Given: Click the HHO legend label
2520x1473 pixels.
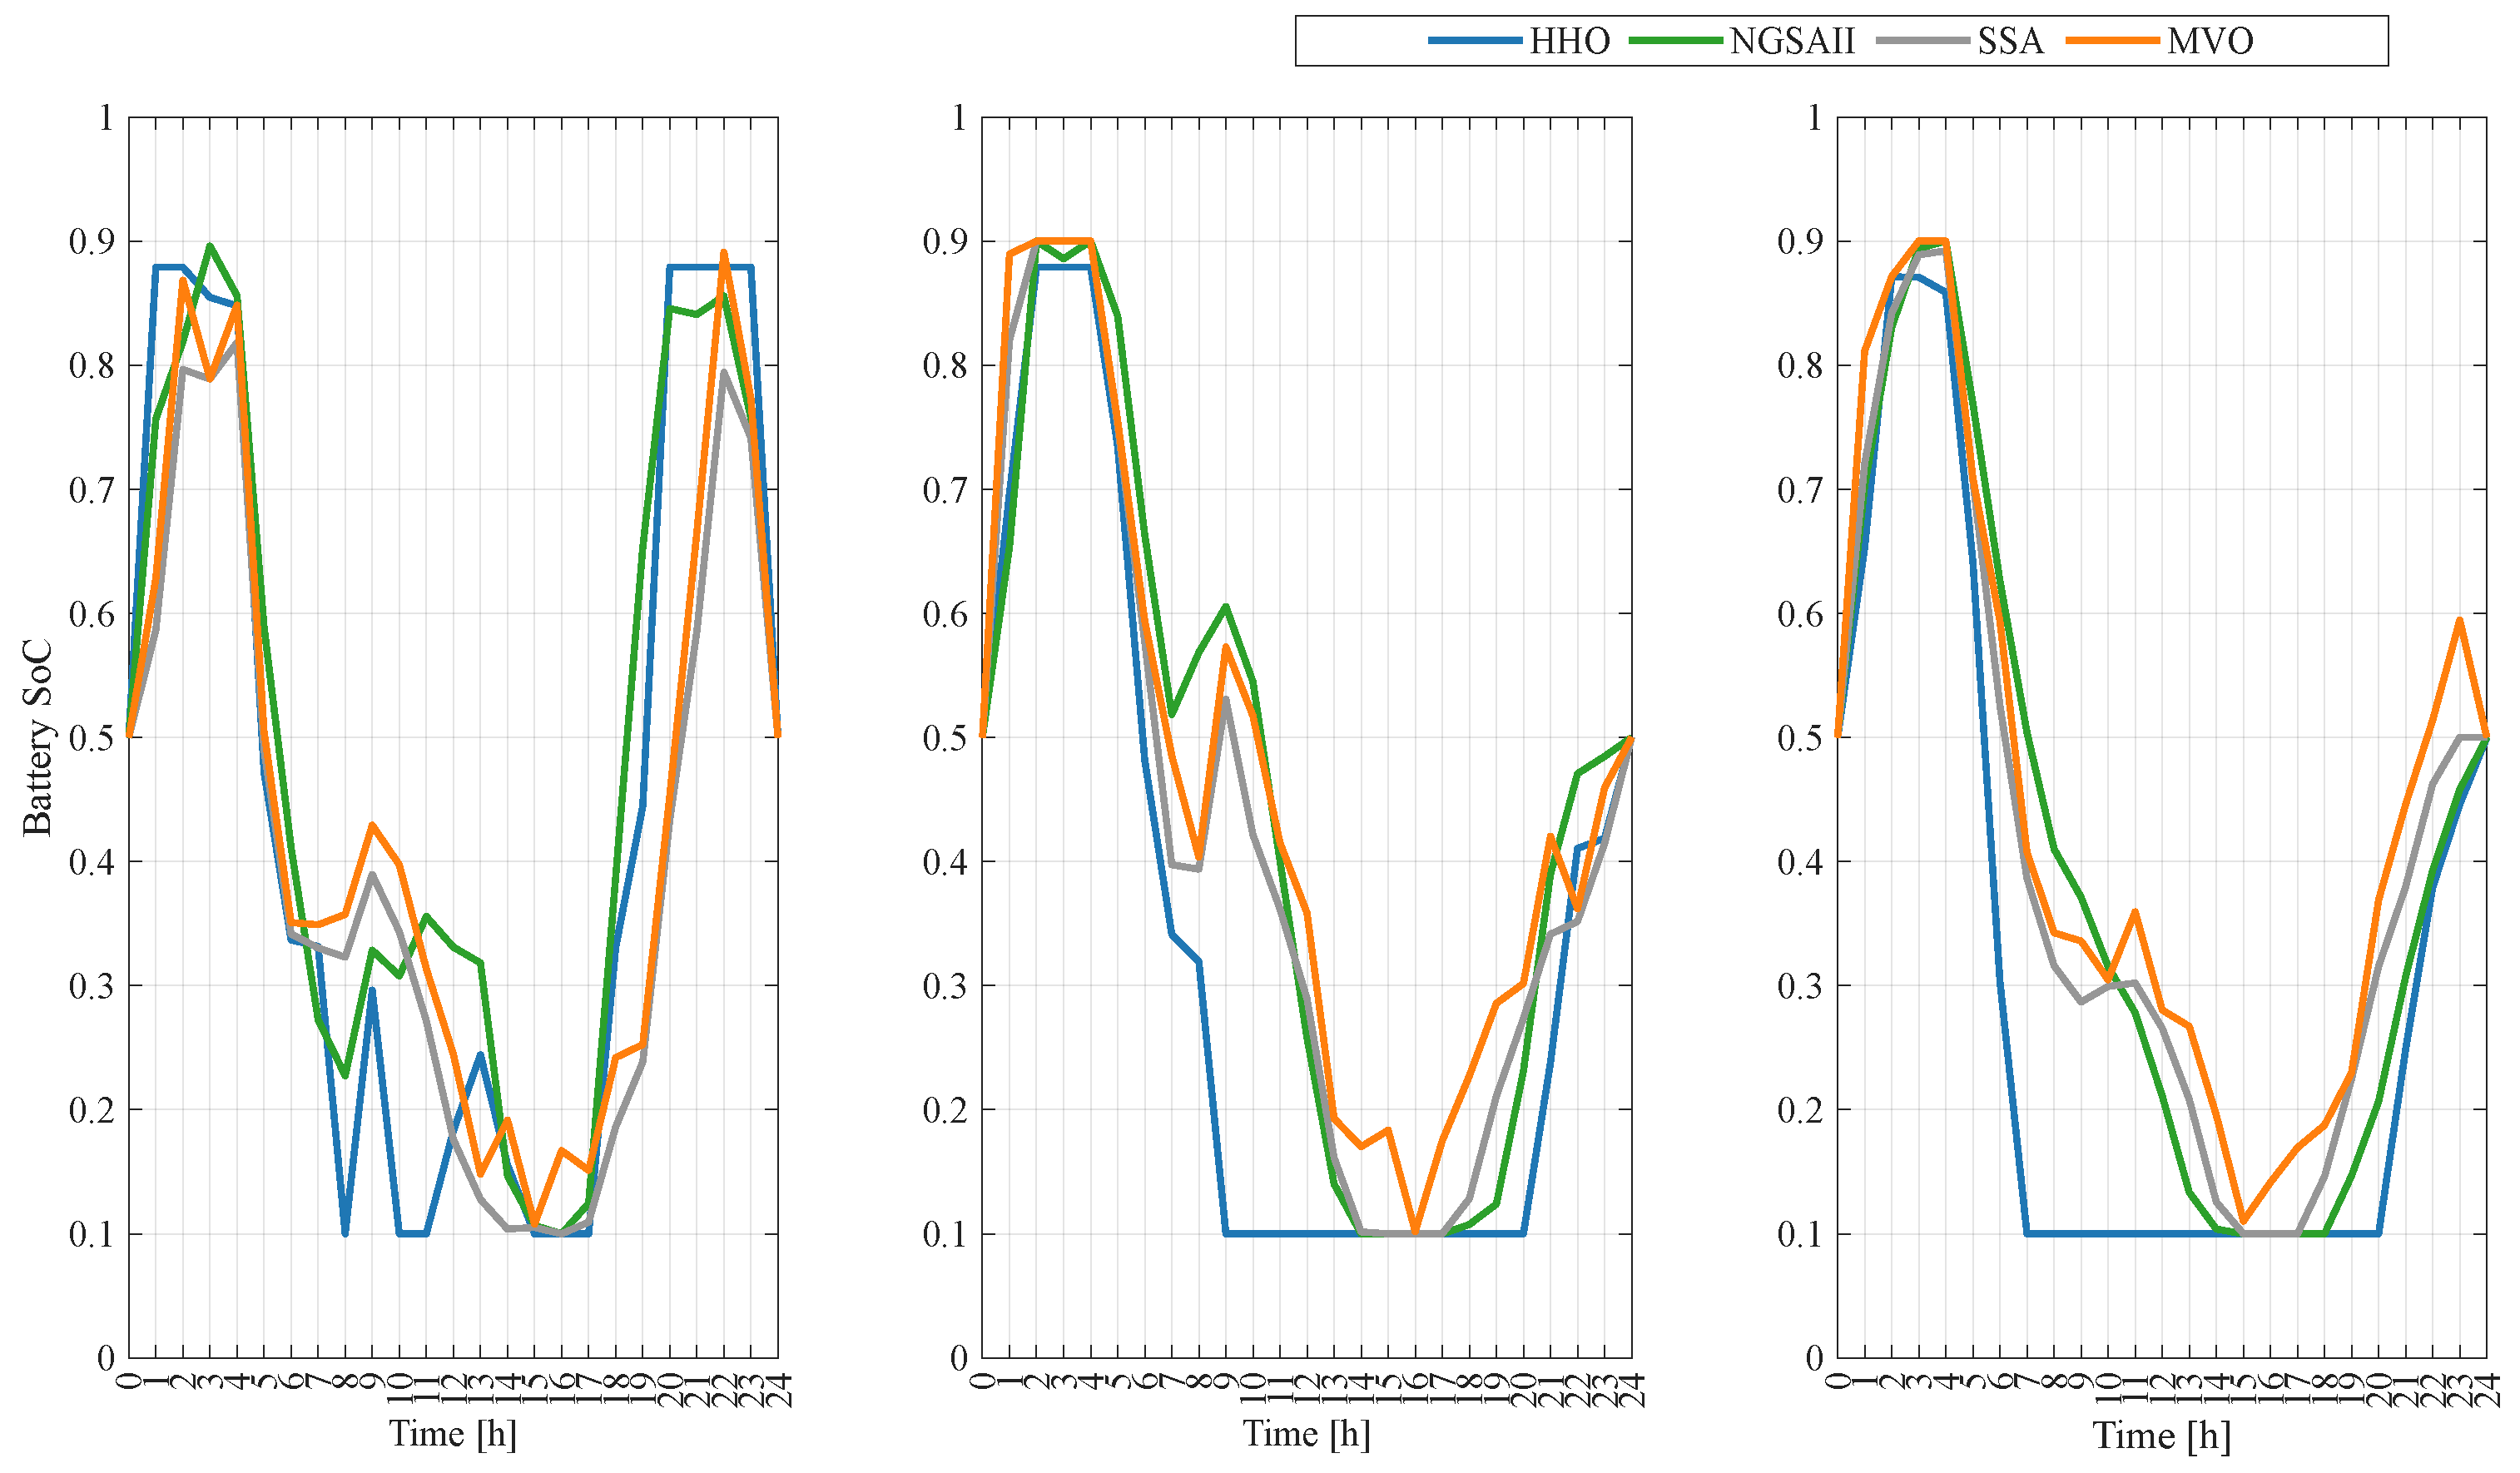Looking at the screenshot, I should tap(1569, 41).
